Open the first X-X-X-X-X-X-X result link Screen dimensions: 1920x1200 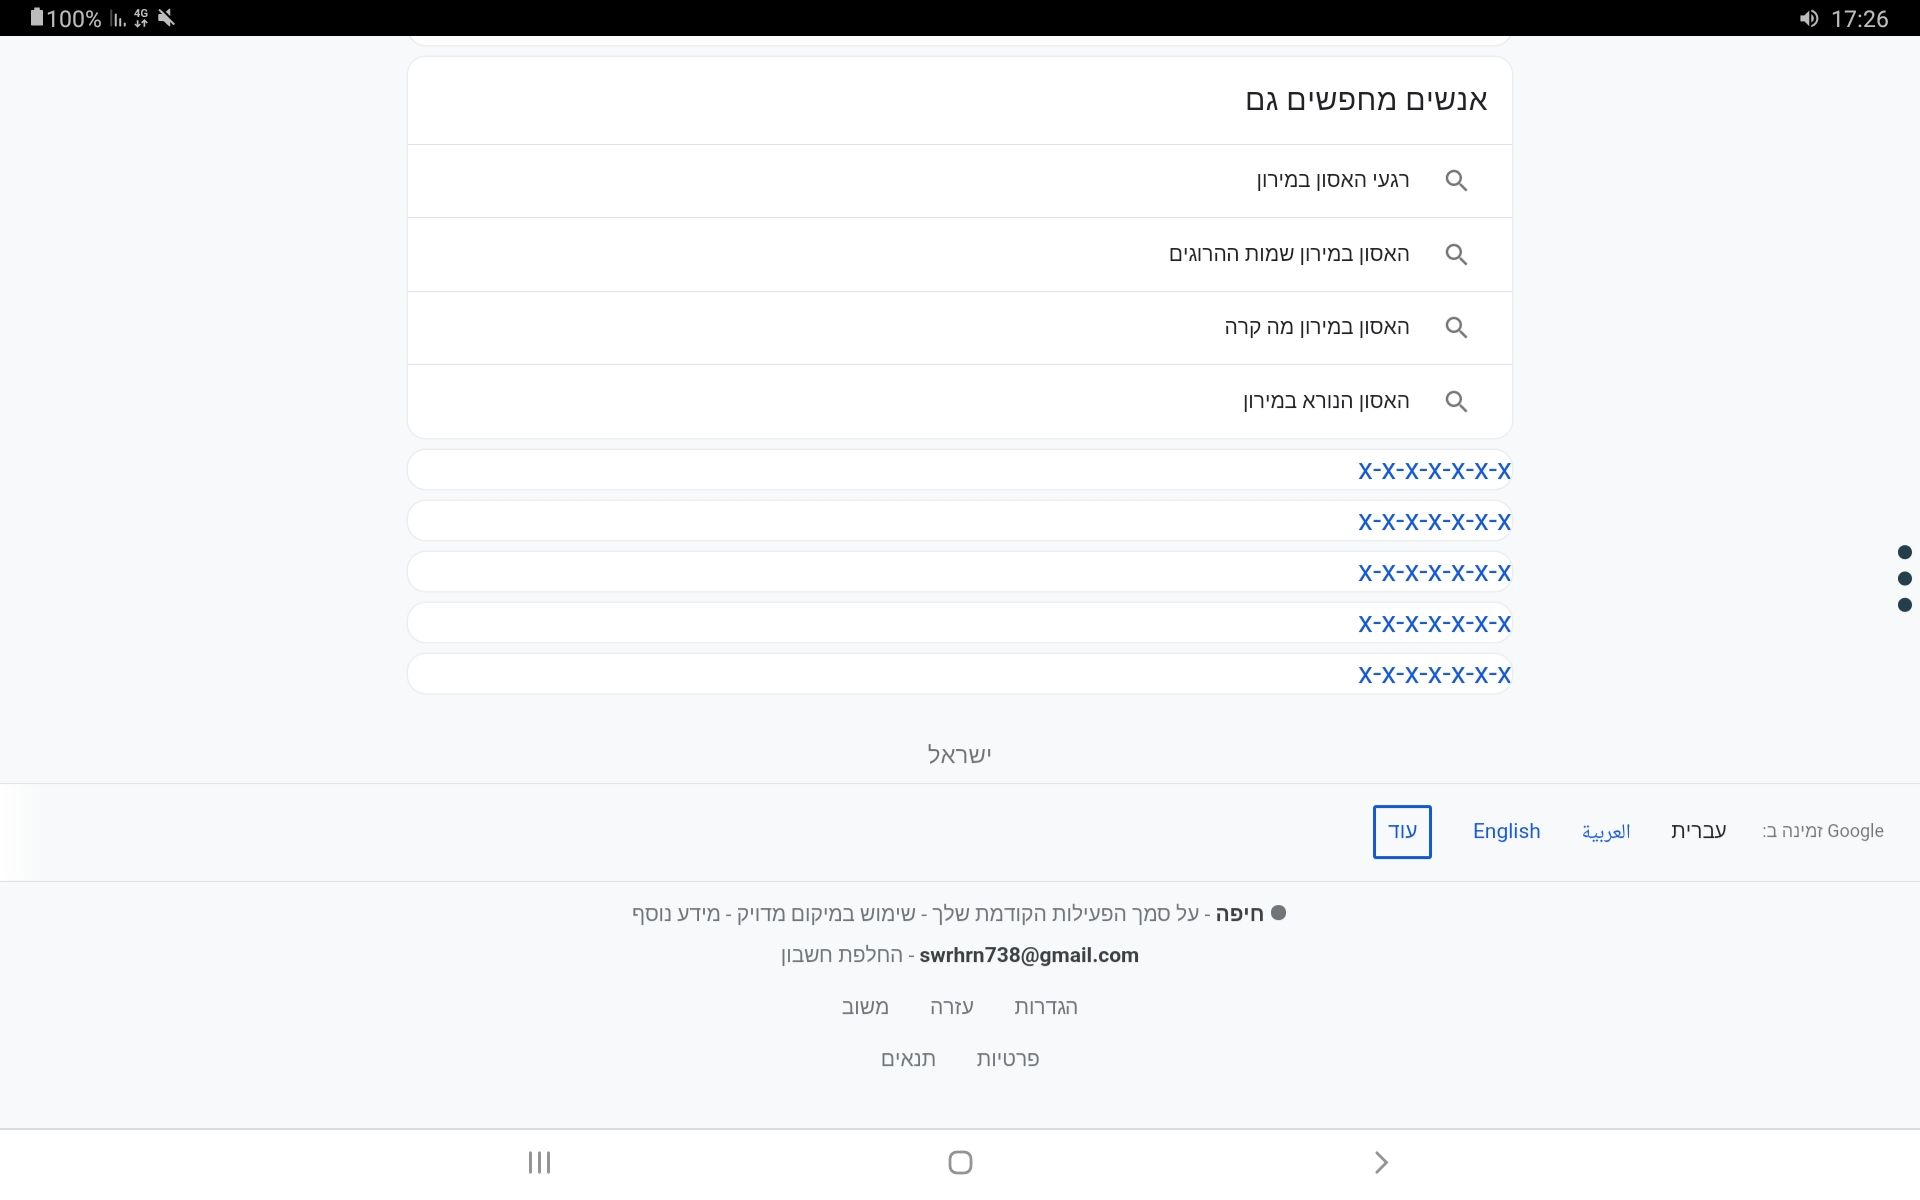(1433, 471)
